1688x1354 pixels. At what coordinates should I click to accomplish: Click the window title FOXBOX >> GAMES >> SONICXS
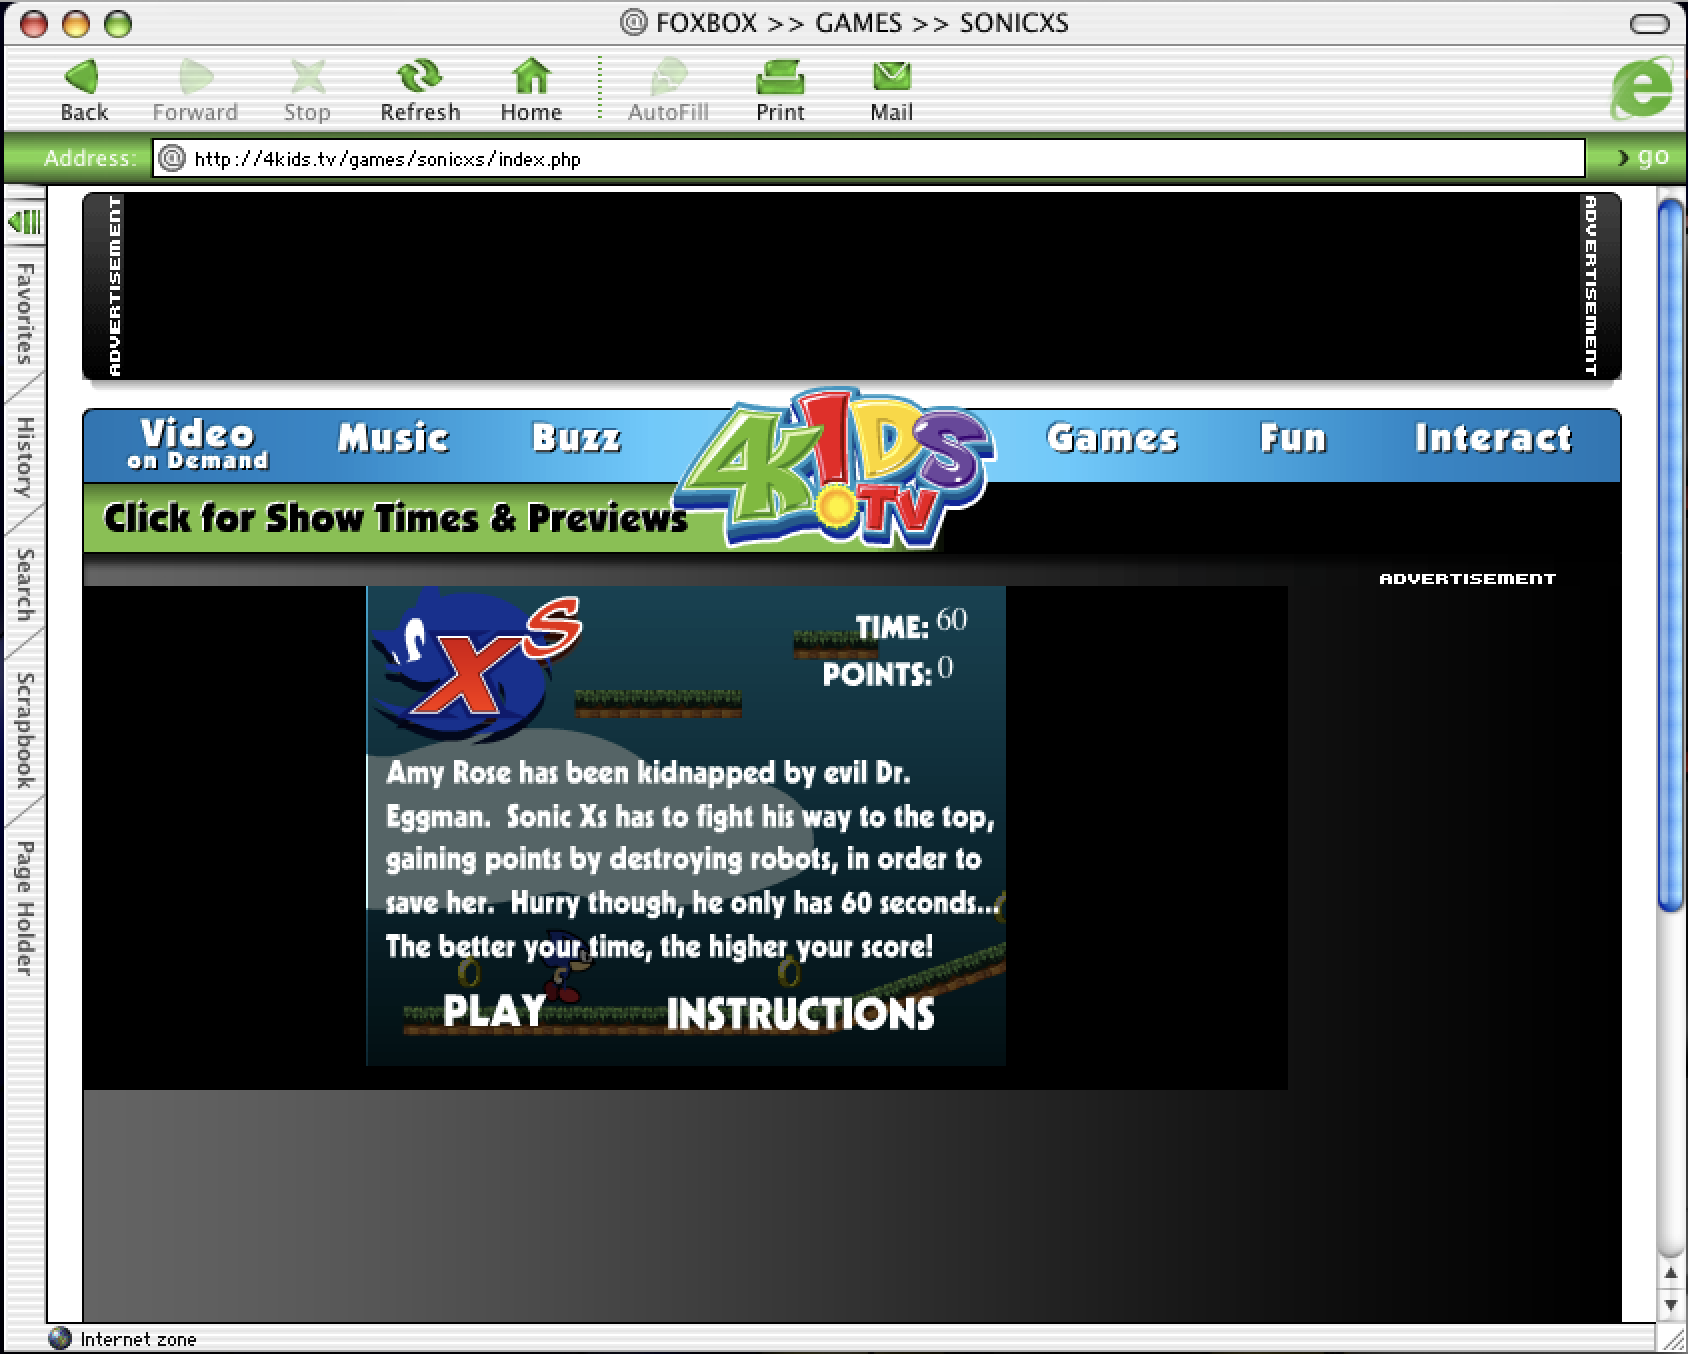(x=862, y=23)
